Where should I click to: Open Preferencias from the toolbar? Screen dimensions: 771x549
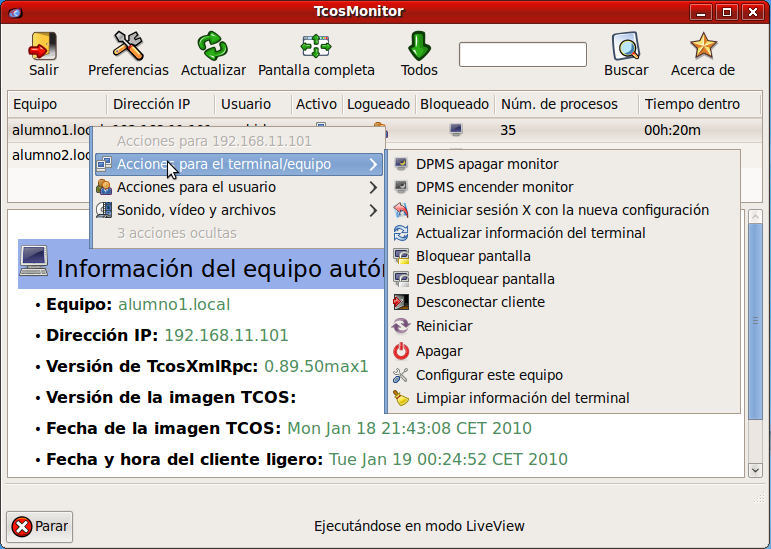[x=128, y=47]
